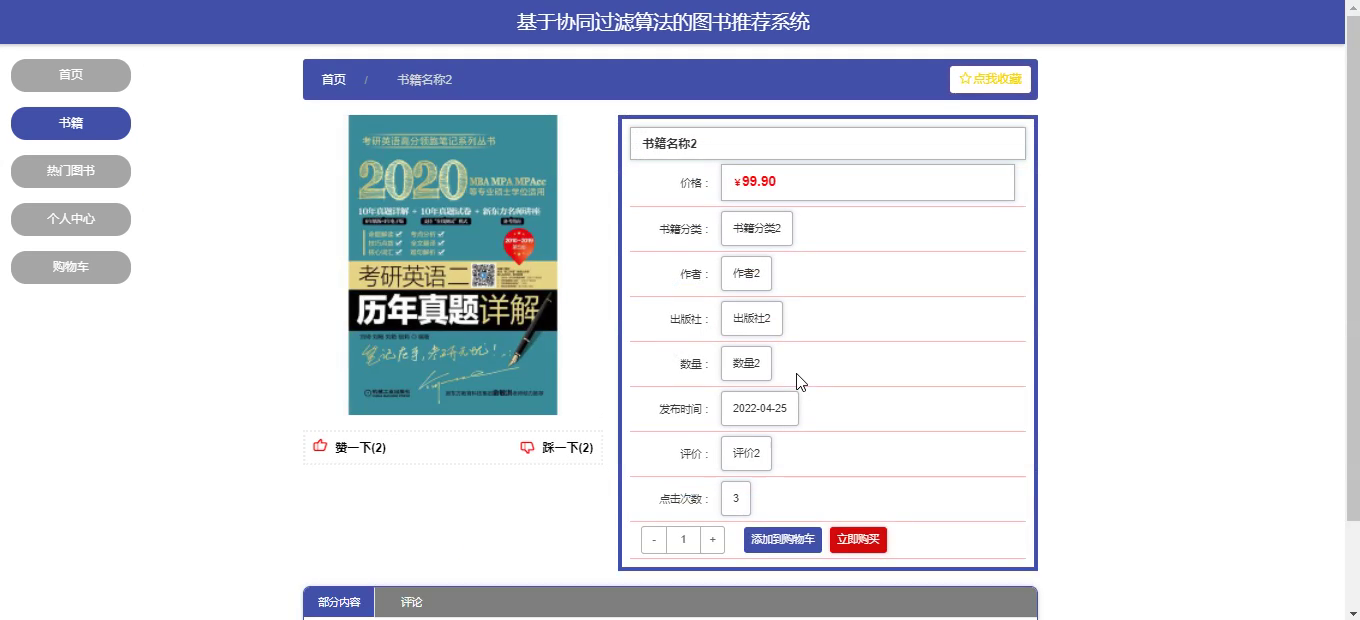This screenshot has height=620, width=1360.
Task: Click the 作者2 author value
Action: coord(746,273)
